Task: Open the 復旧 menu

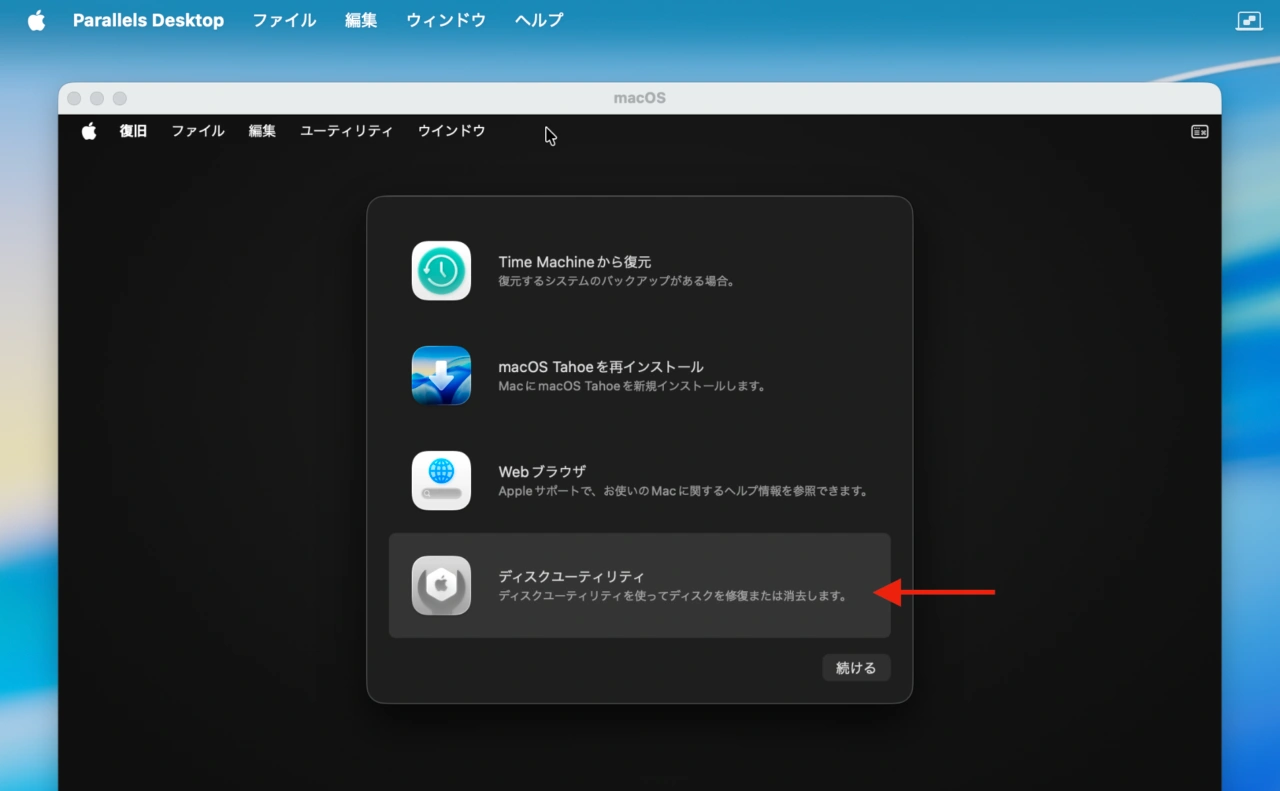Action: point(133,131)
